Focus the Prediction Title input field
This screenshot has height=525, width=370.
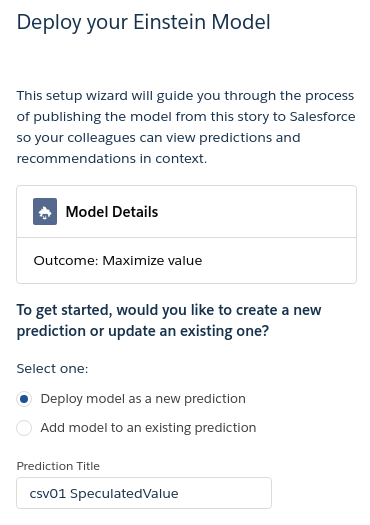(144, 493)
